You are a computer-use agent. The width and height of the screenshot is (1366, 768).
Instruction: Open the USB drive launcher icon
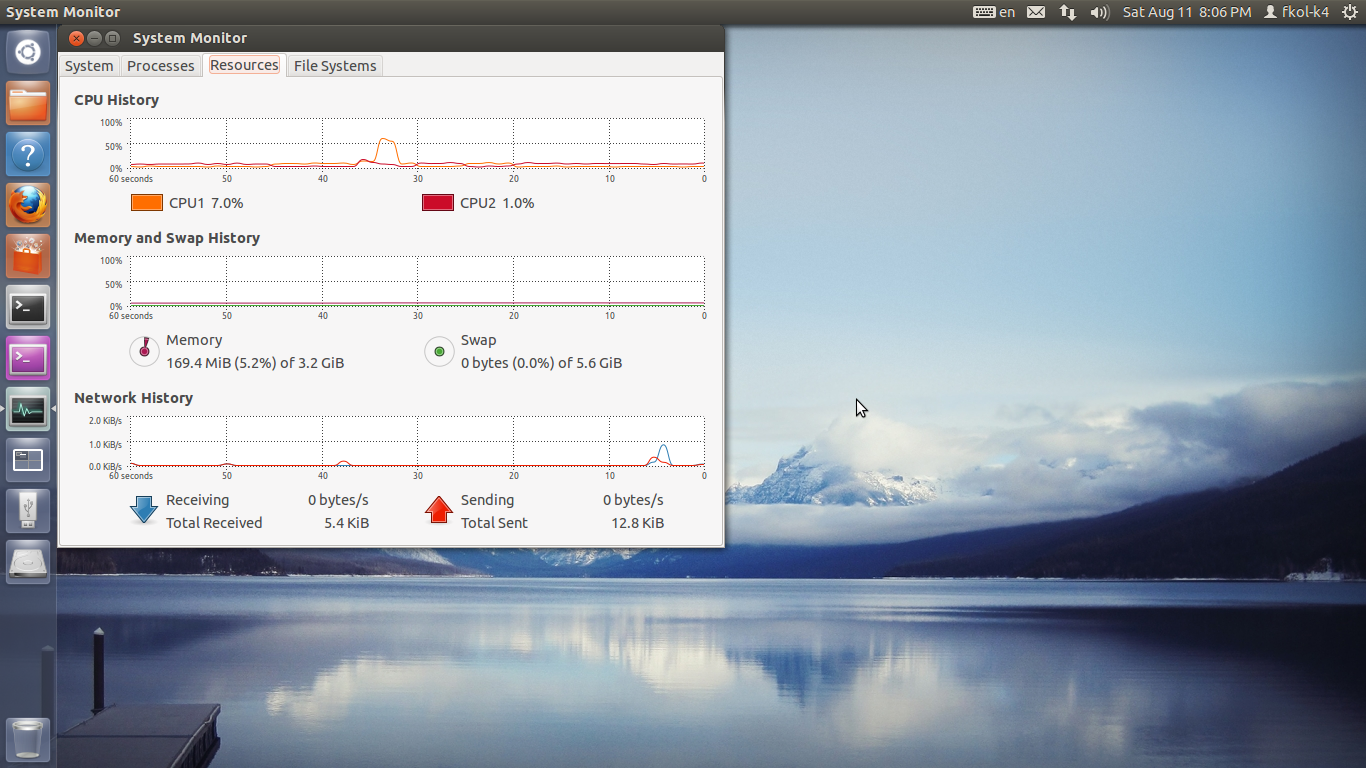[x=28, y=511]
